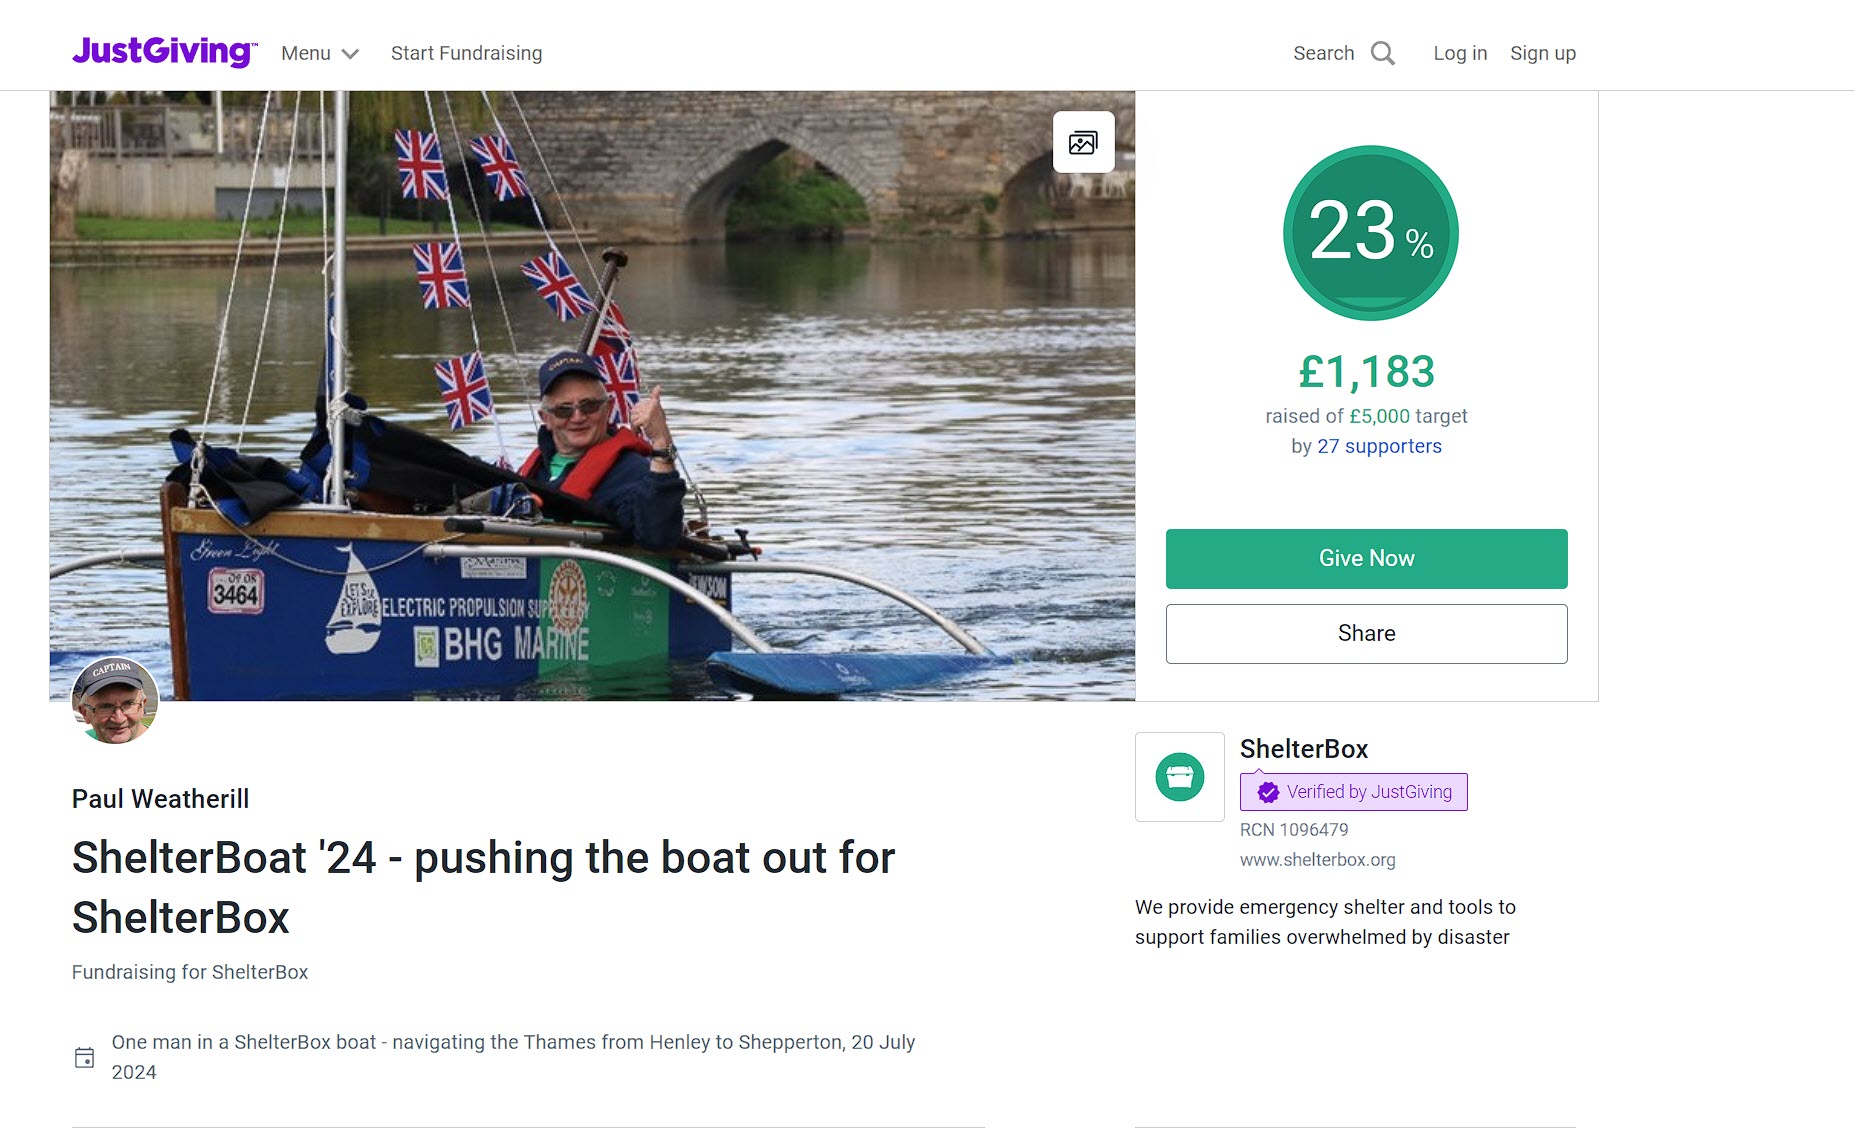Click Sign up link
The width and height of the screenshot is (1854, 1134).
(x=1542, y=53)
